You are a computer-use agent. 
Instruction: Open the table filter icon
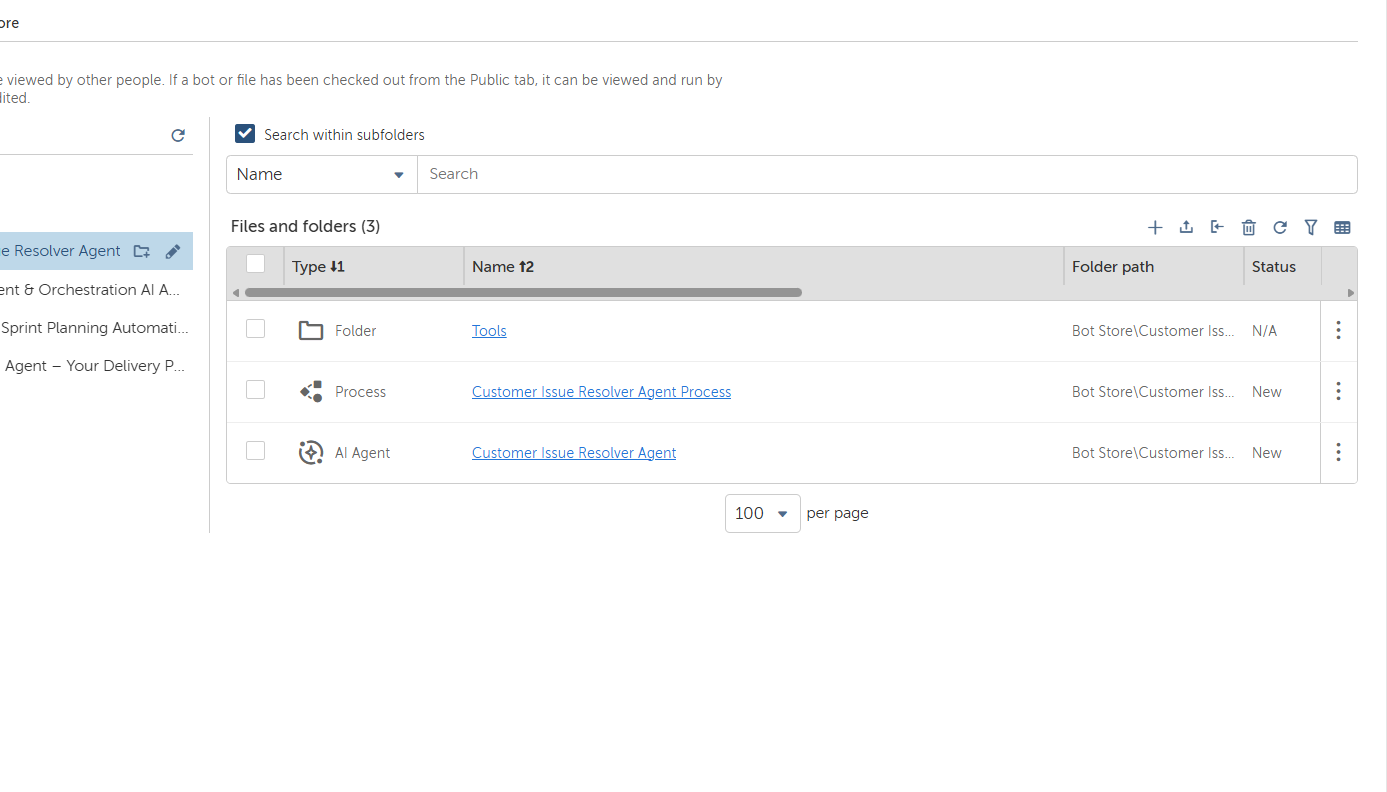tap(1311, 228)
